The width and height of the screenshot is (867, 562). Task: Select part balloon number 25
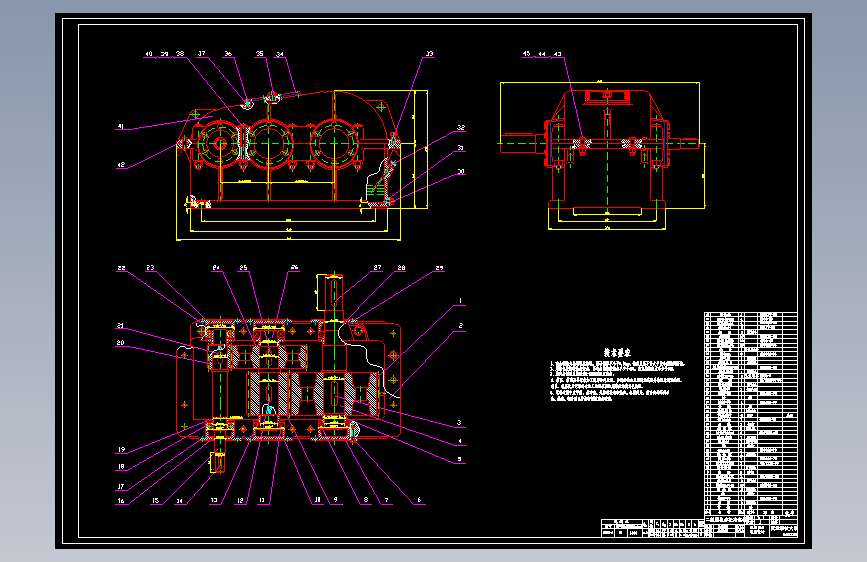click(x=243, y=268)
